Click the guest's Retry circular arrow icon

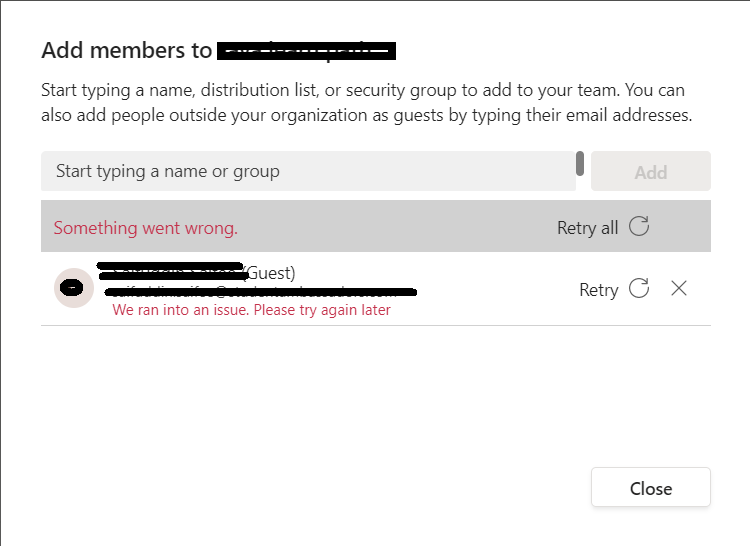click(x=639, y=288)
